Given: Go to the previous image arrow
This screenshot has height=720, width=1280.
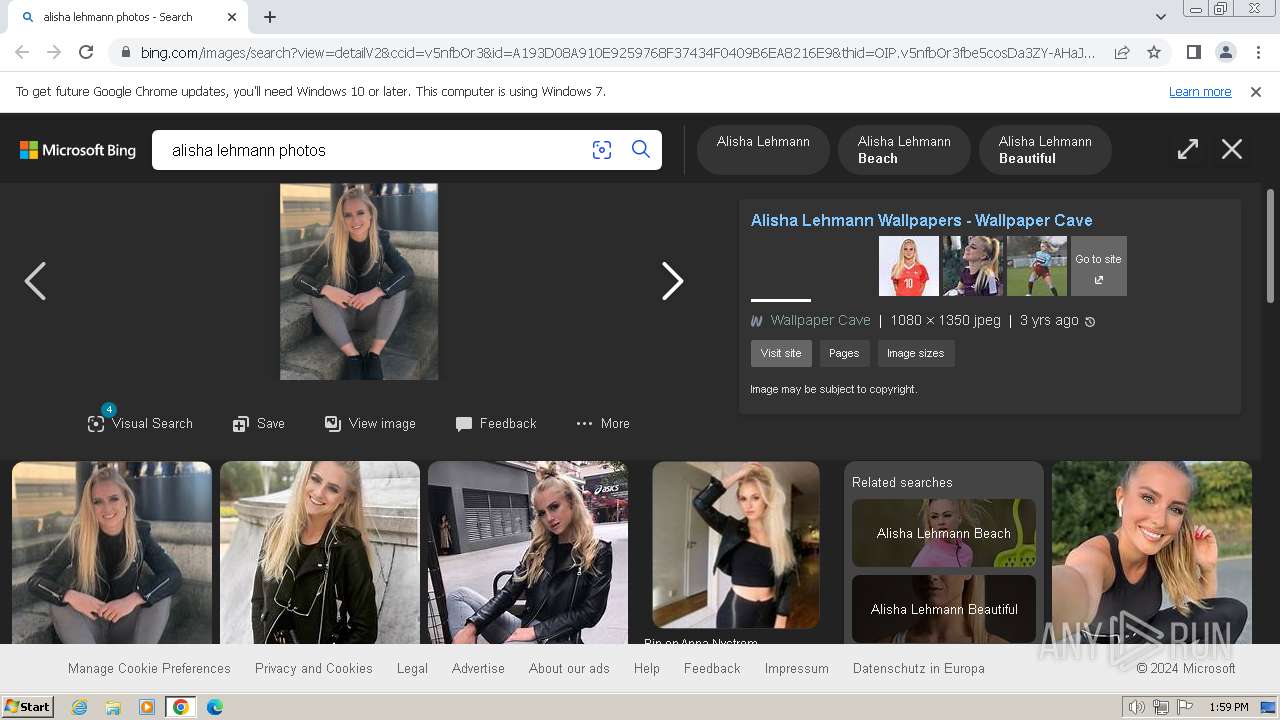Looking at the screenshot, I should 35,281.
